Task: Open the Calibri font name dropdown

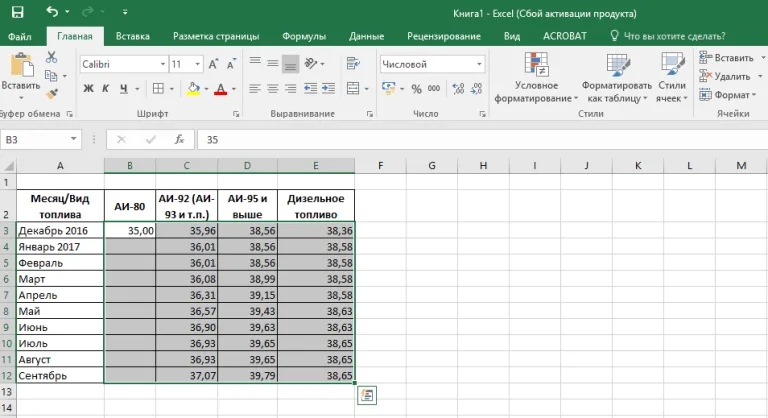Action: (x=163, y=64)
